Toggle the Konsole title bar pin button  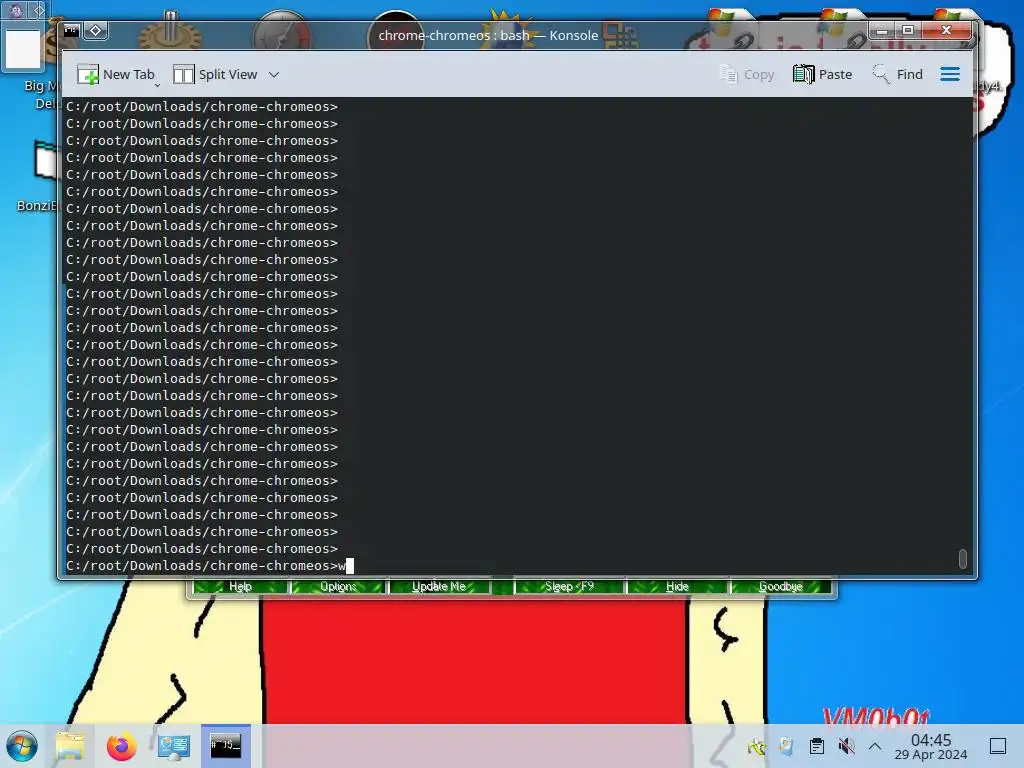95,31
